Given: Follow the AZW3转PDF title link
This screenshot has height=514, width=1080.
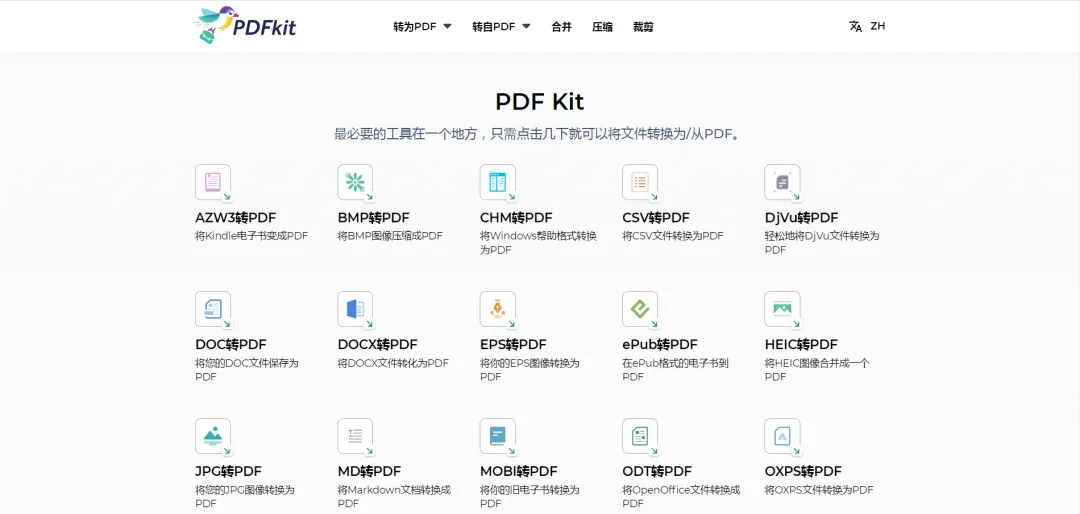Looking at the screenshot, I should pyautogui.click(x=236, y=218).
